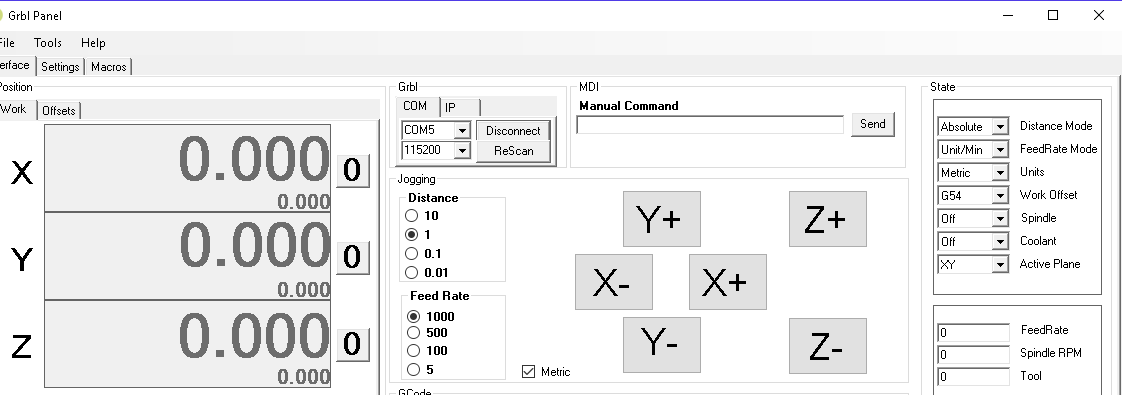
Task: Click the X axis position readout
Action: point(187,168)
